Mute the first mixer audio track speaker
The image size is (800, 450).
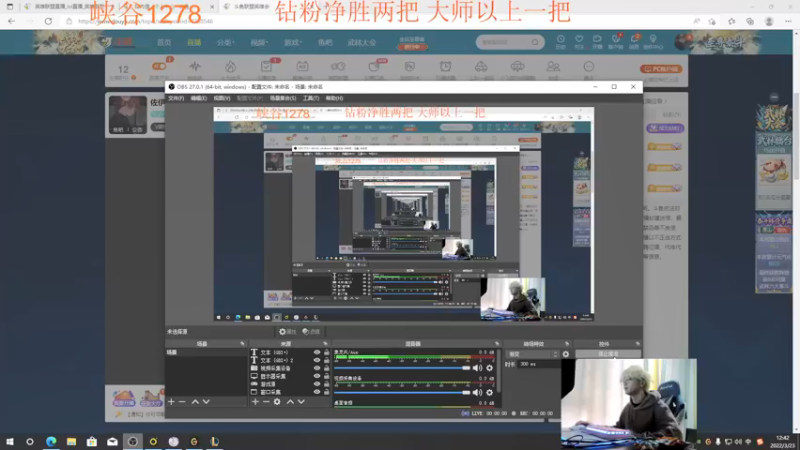[x=478, y=368]
